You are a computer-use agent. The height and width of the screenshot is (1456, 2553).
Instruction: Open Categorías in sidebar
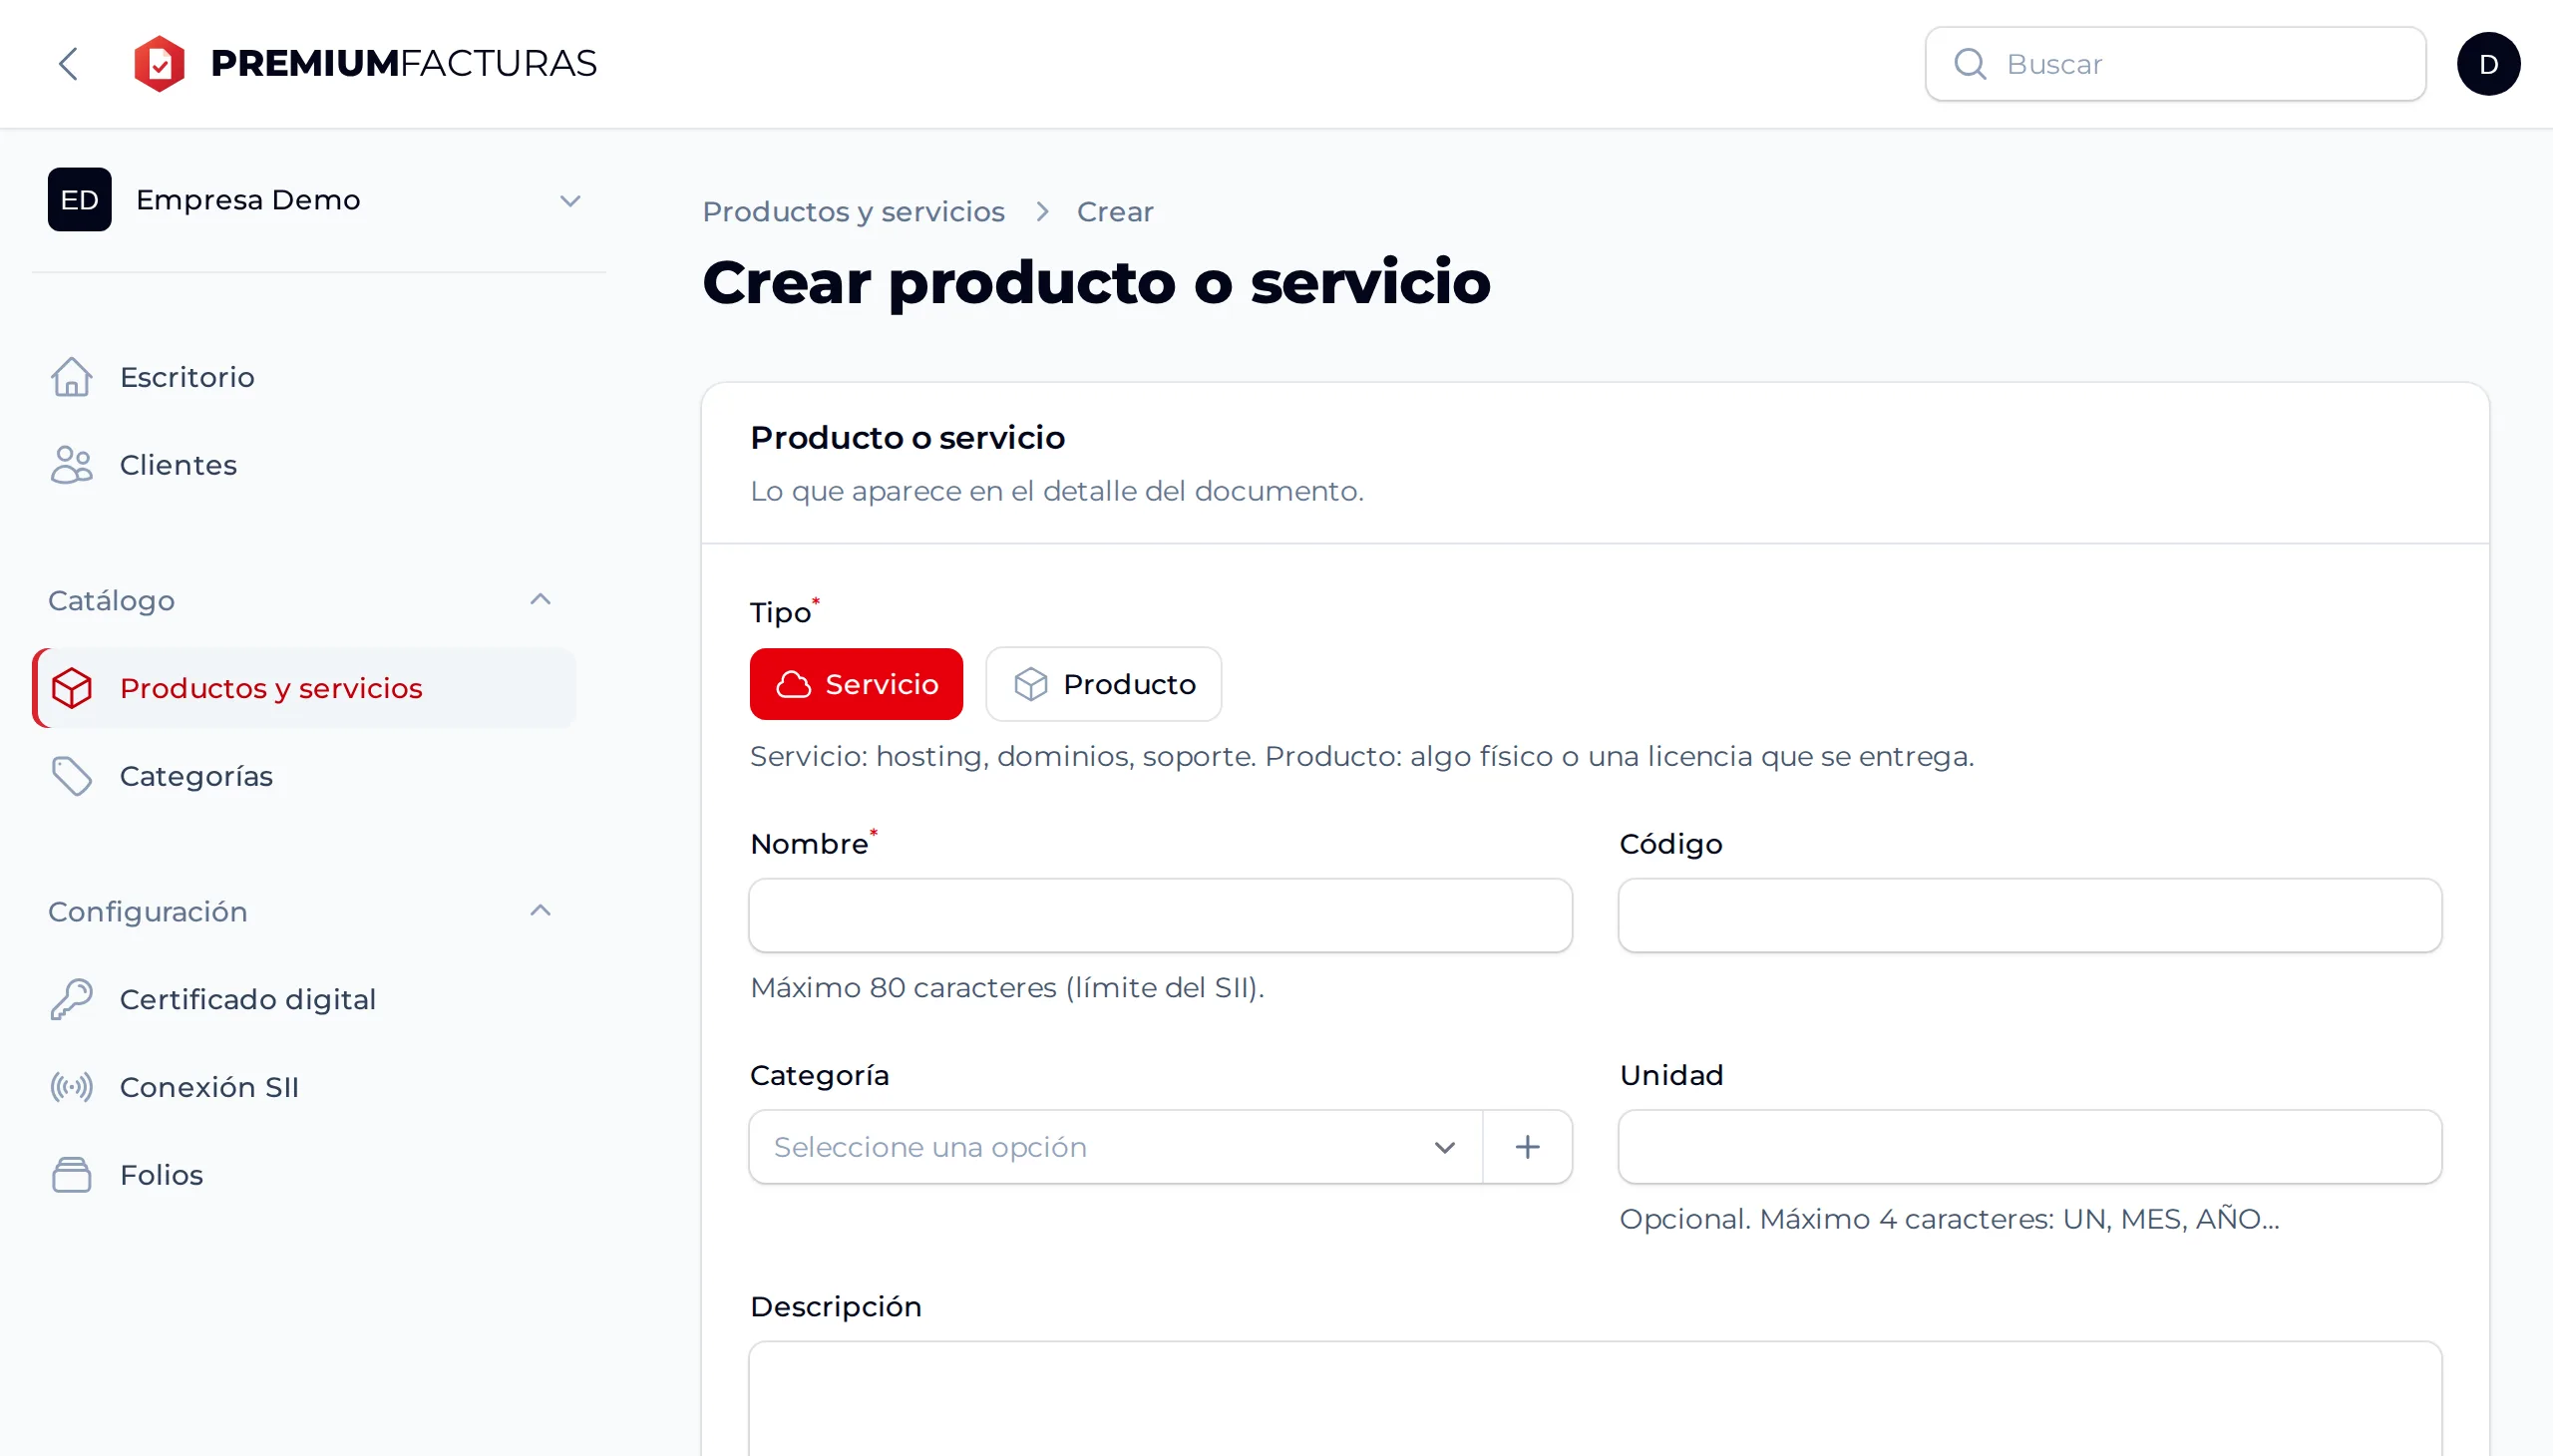(304, 776)
